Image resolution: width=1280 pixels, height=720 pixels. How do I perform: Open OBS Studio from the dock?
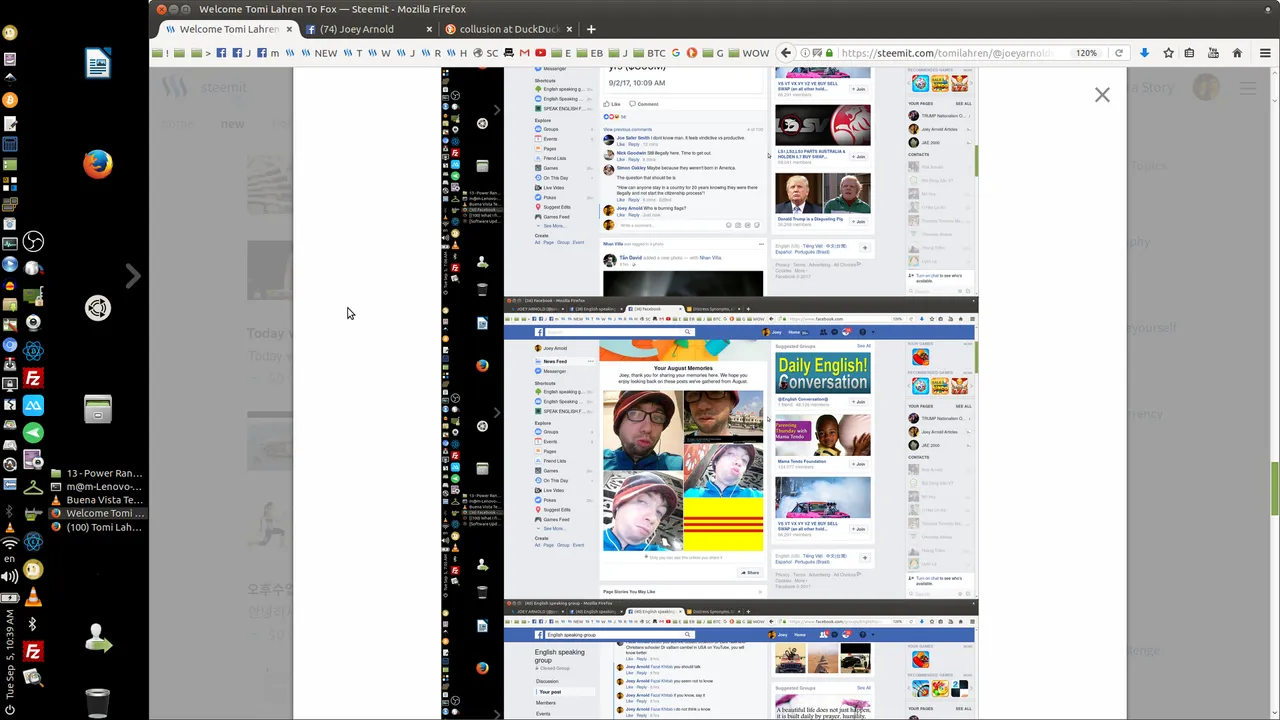33,241
